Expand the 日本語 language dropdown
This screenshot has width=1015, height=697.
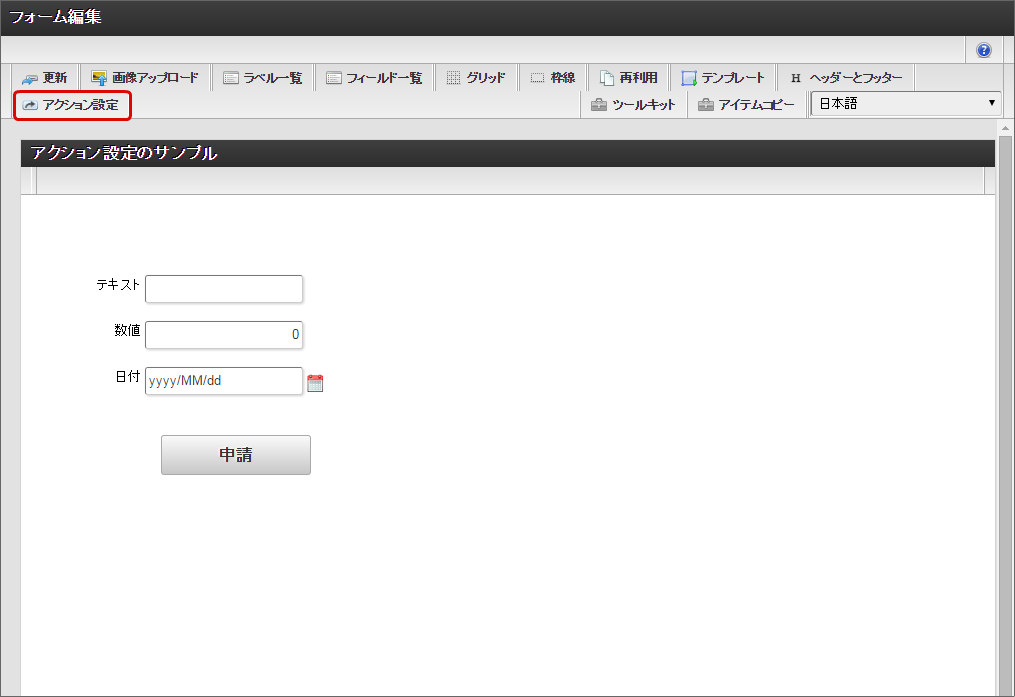pos(906,104)
